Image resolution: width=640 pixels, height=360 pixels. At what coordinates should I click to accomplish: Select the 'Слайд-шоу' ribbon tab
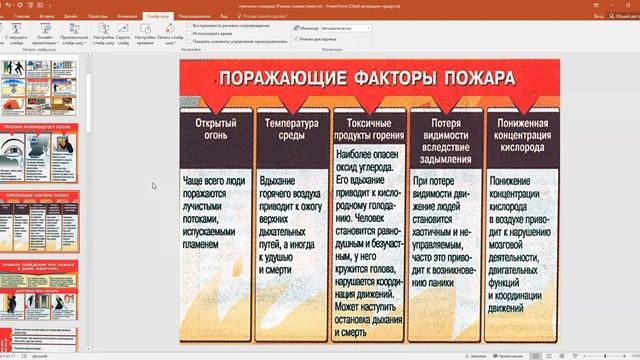click(158, 16)
